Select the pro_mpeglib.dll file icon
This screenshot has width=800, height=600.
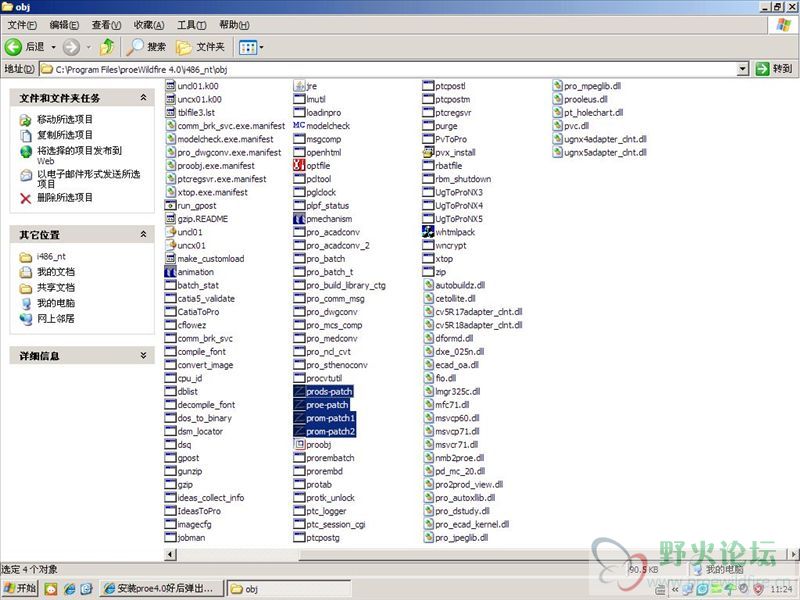pos(558,86)
